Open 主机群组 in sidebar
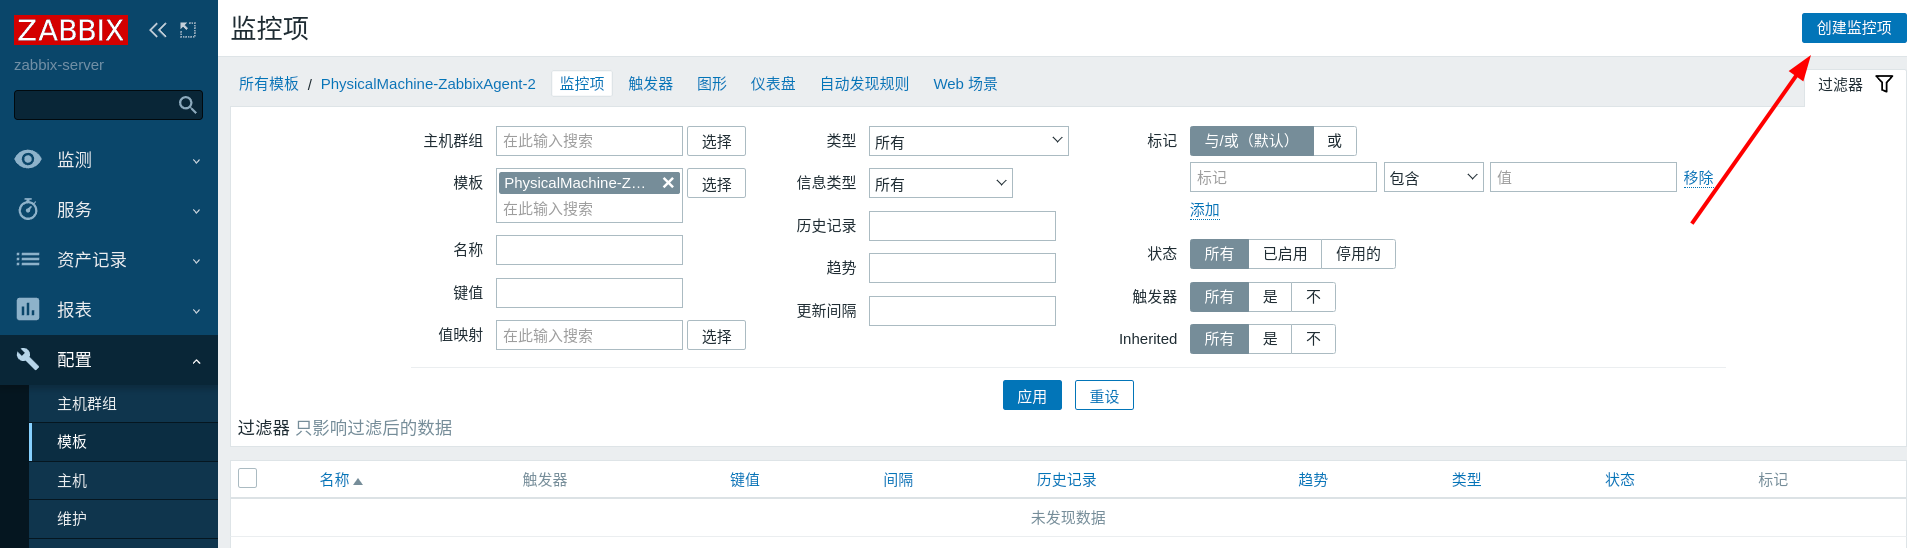This screenshot has height=548, width=1907. coord(123,403)
